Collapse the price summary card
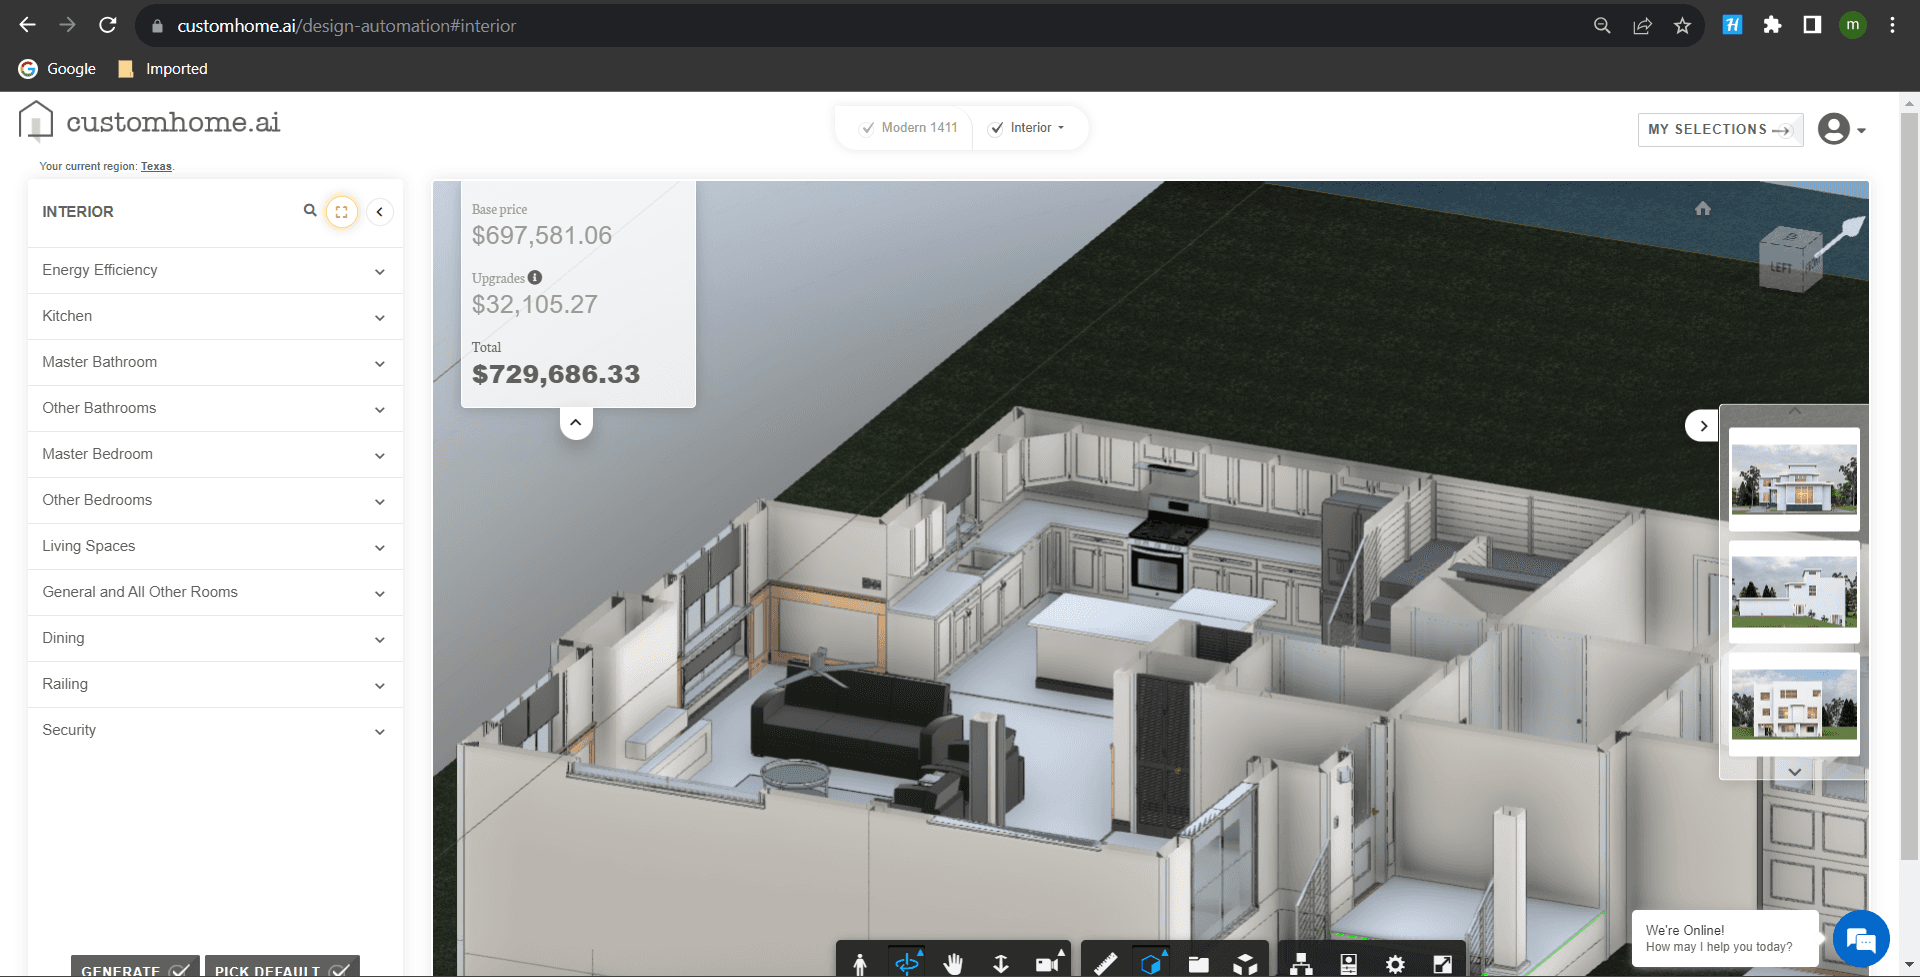This screenshot has height=977, width=1920. (576, 422)
